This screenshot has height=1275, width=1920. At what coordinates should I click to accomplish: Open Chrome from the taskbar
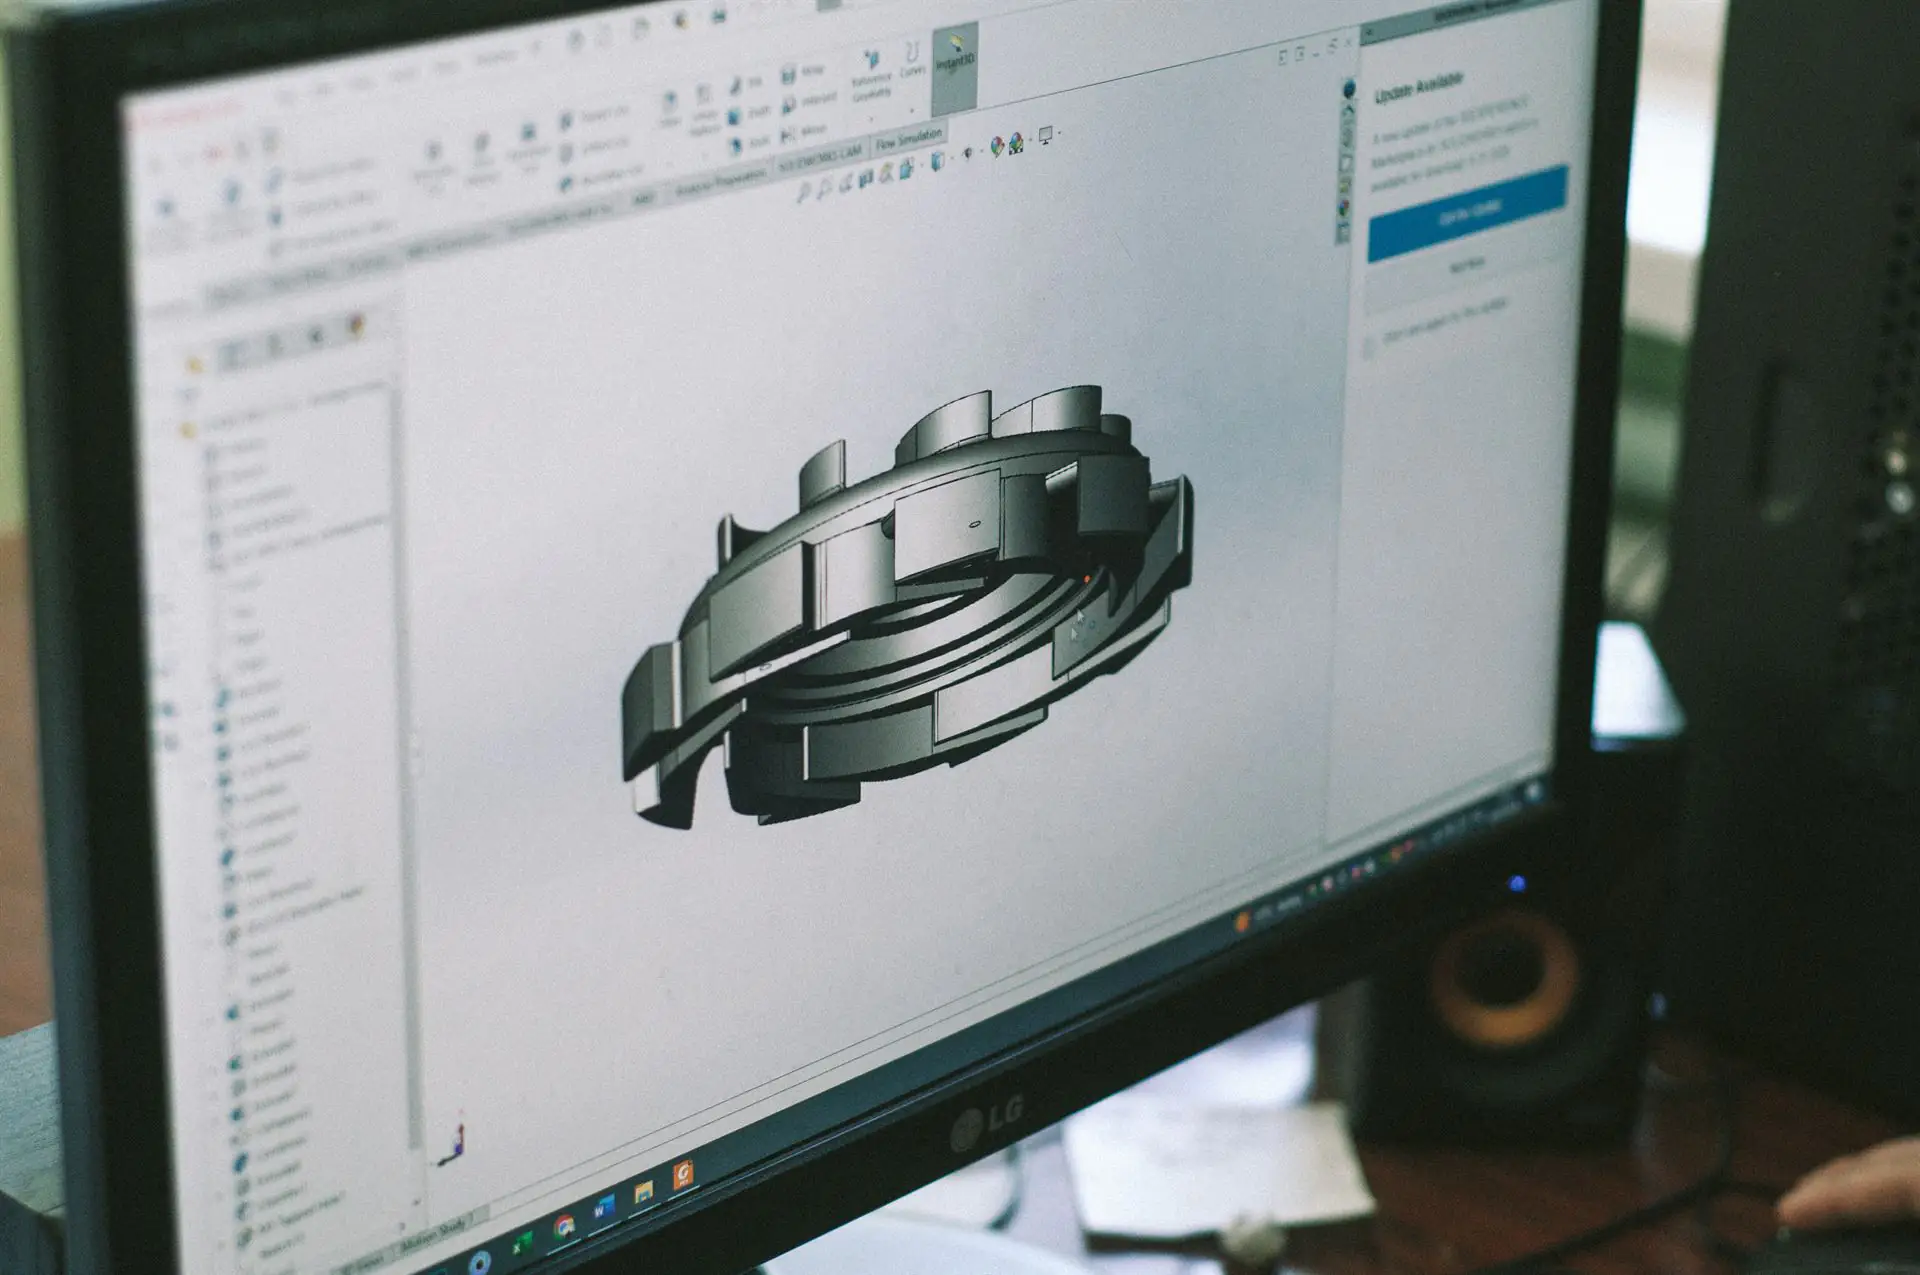click(x=564, y=1227)
